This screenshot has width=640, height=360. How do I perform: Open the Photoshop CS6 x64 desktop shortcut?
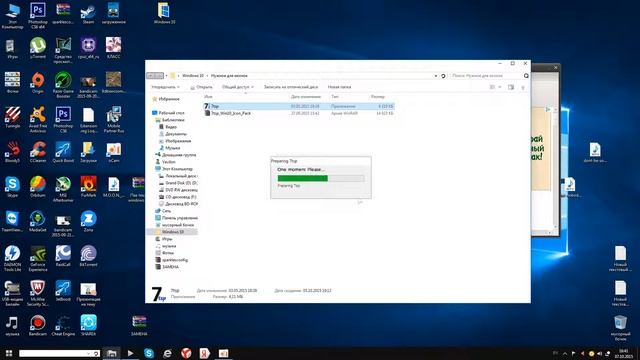(38, 15)
